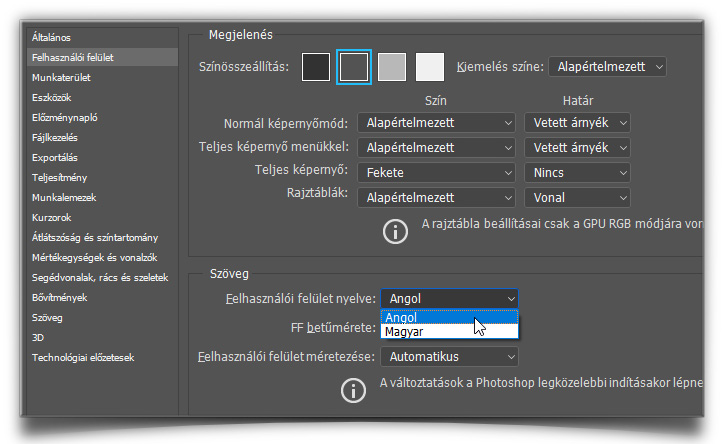Viewport: 724px width, 444px height.
Task: Choose the medium gray color theme swatch
Action: (x=392, y=67)
